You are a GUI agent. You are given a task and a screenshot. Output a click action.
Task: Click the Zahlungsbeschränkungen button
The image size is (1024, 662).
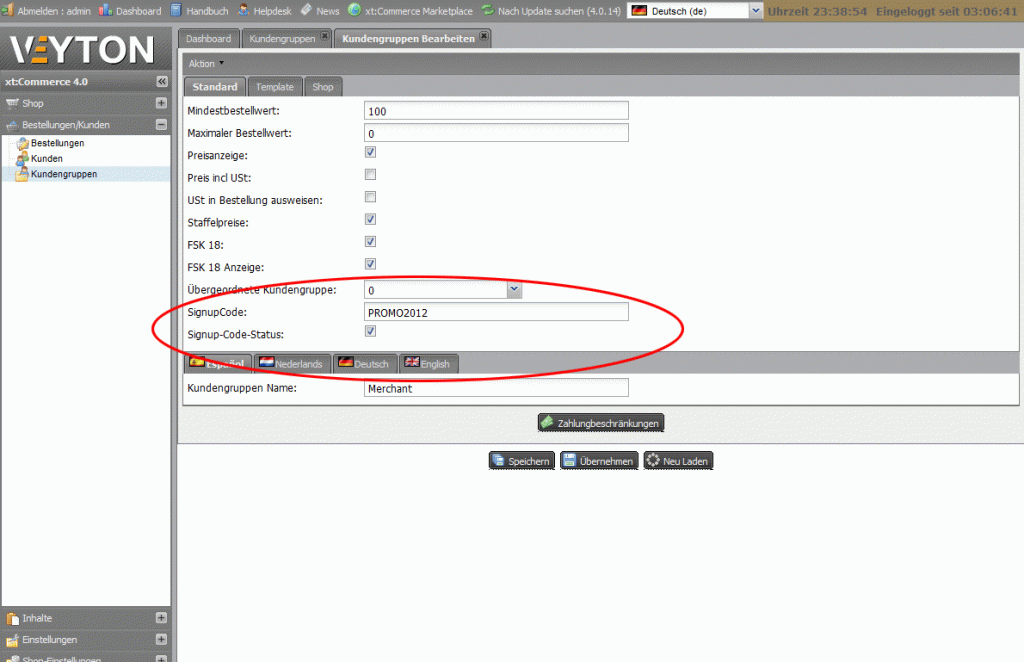(600, 423)
